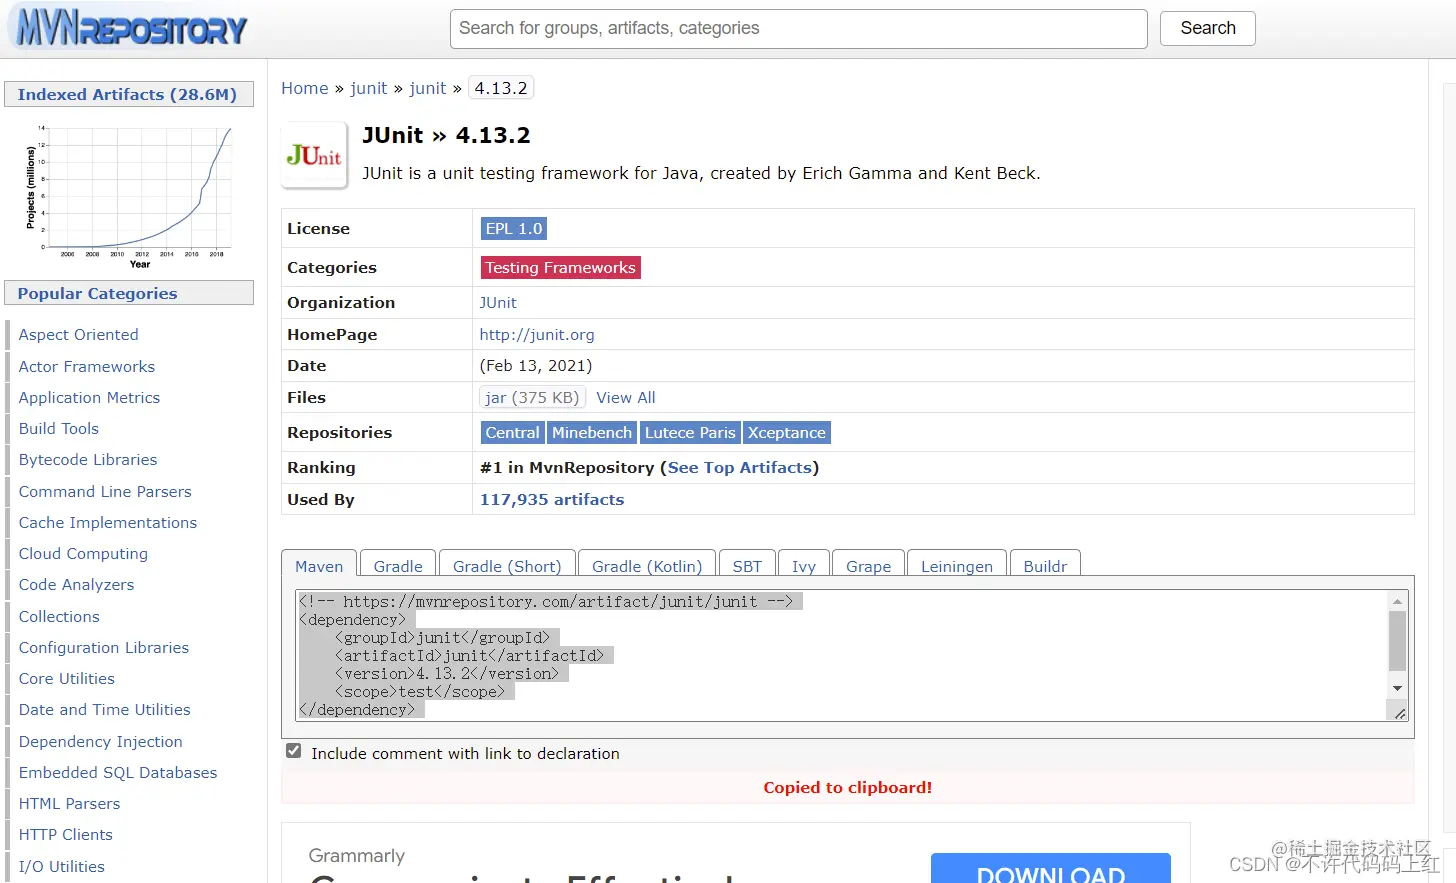1456x883 pixels.
Task: Open the Home breadcrumb link
Action: pyautogui.click(x=304, y=88)
